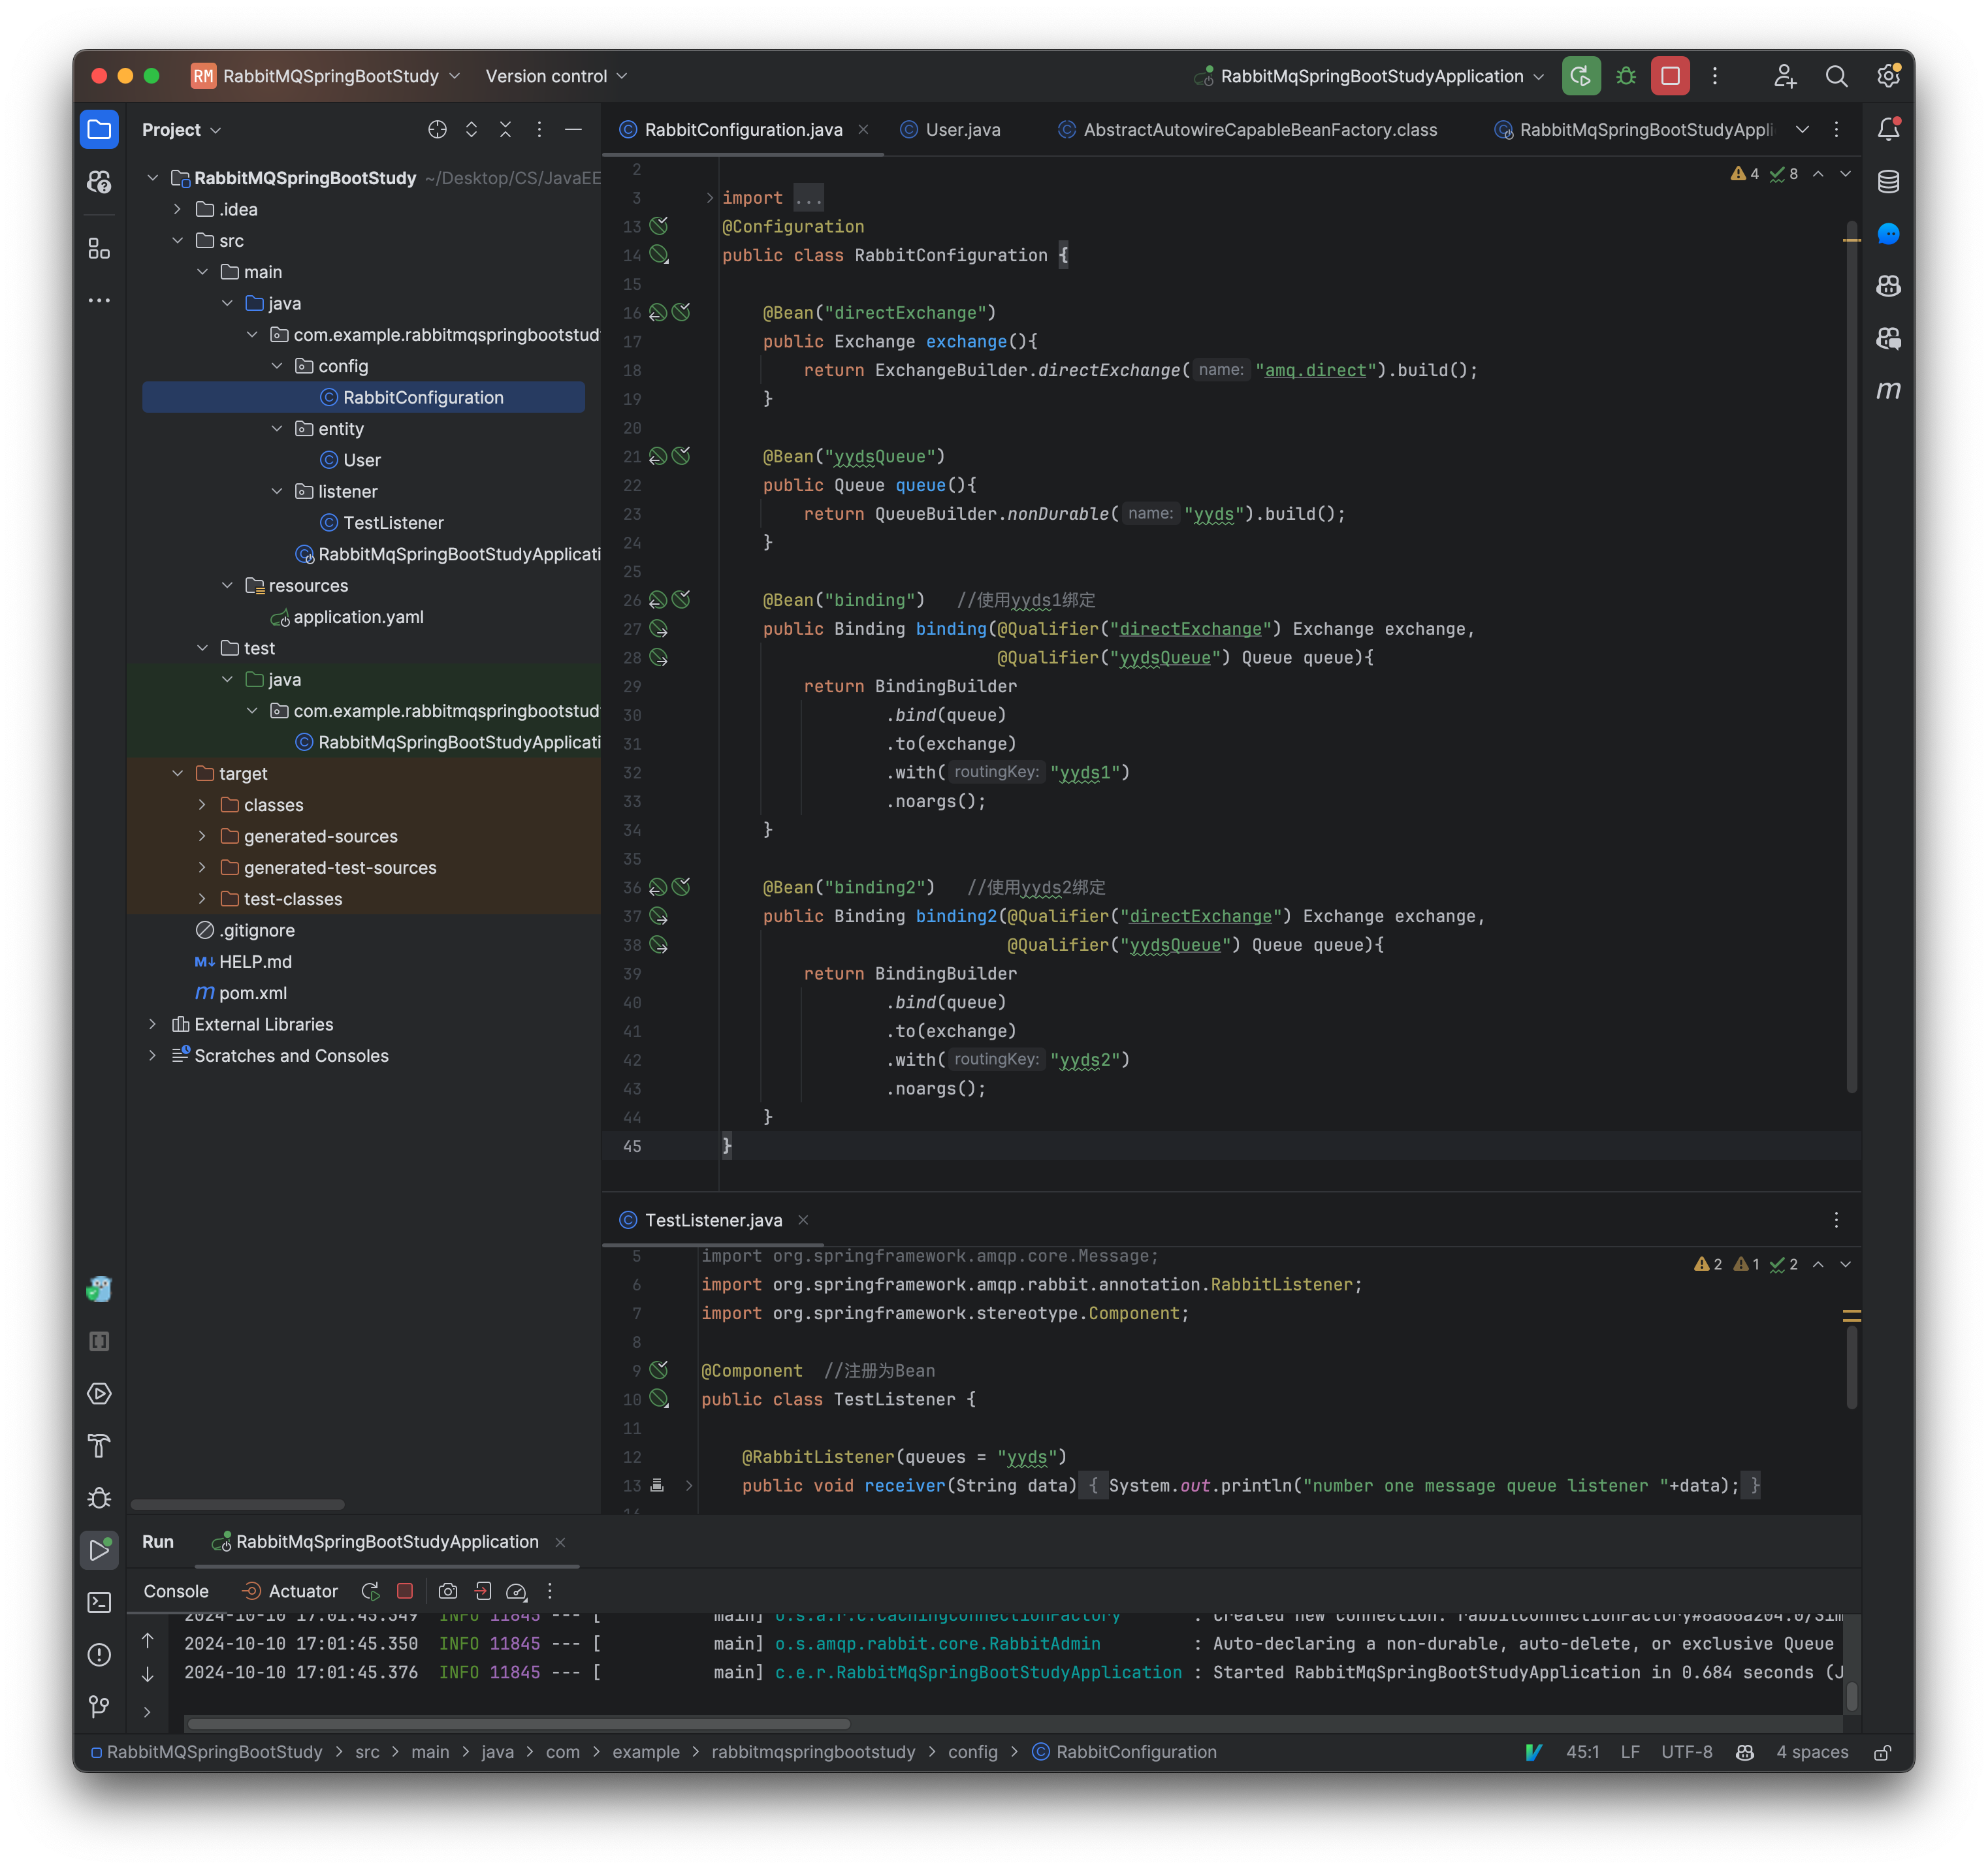Switch to the Actuator tab in Run panel
Viewport: 1988px width, 1869px height.
(x=299, y=1590)
